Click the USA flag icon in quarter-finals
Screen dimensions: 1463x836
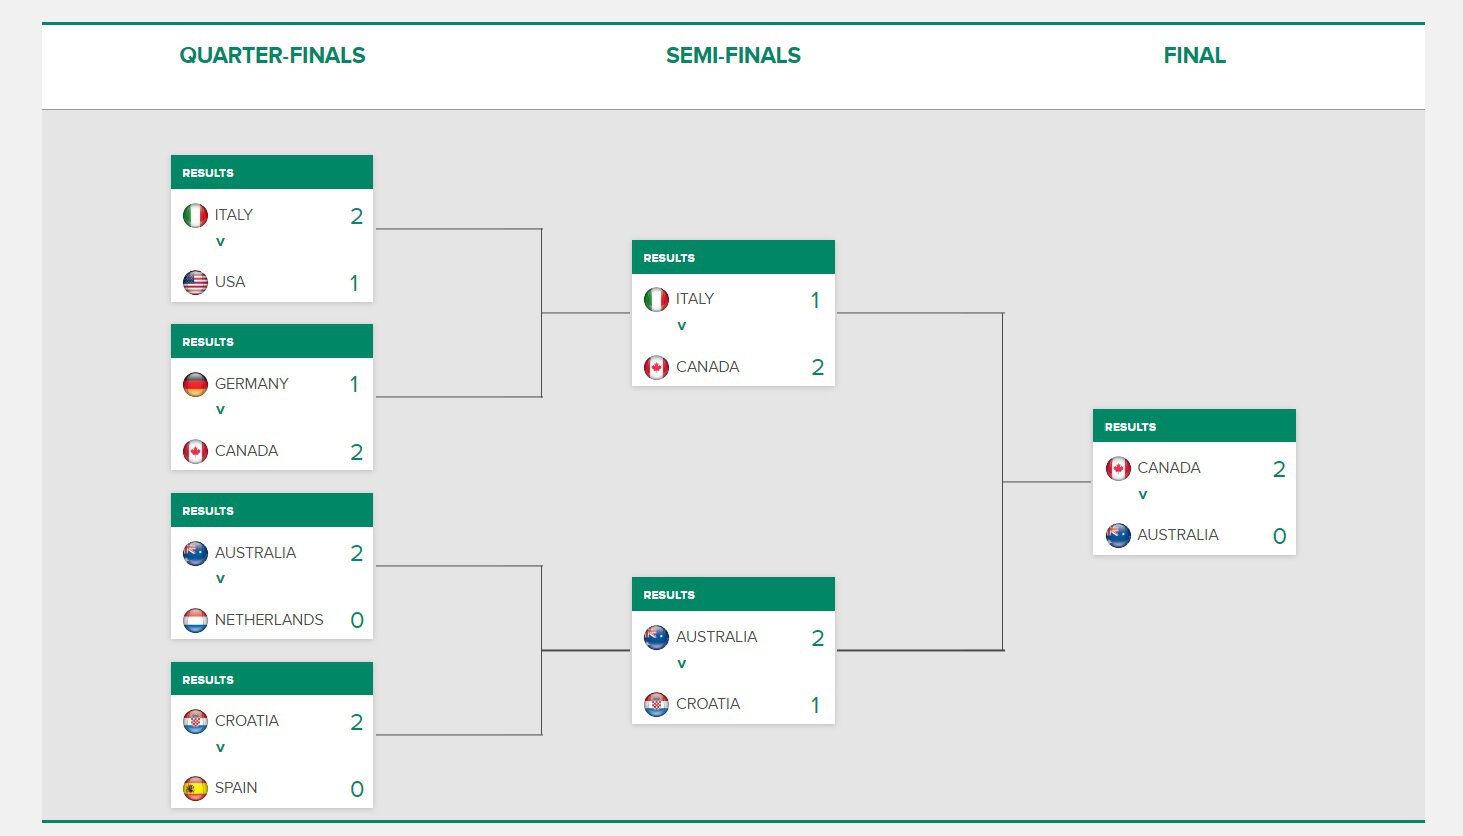[195, 282]
